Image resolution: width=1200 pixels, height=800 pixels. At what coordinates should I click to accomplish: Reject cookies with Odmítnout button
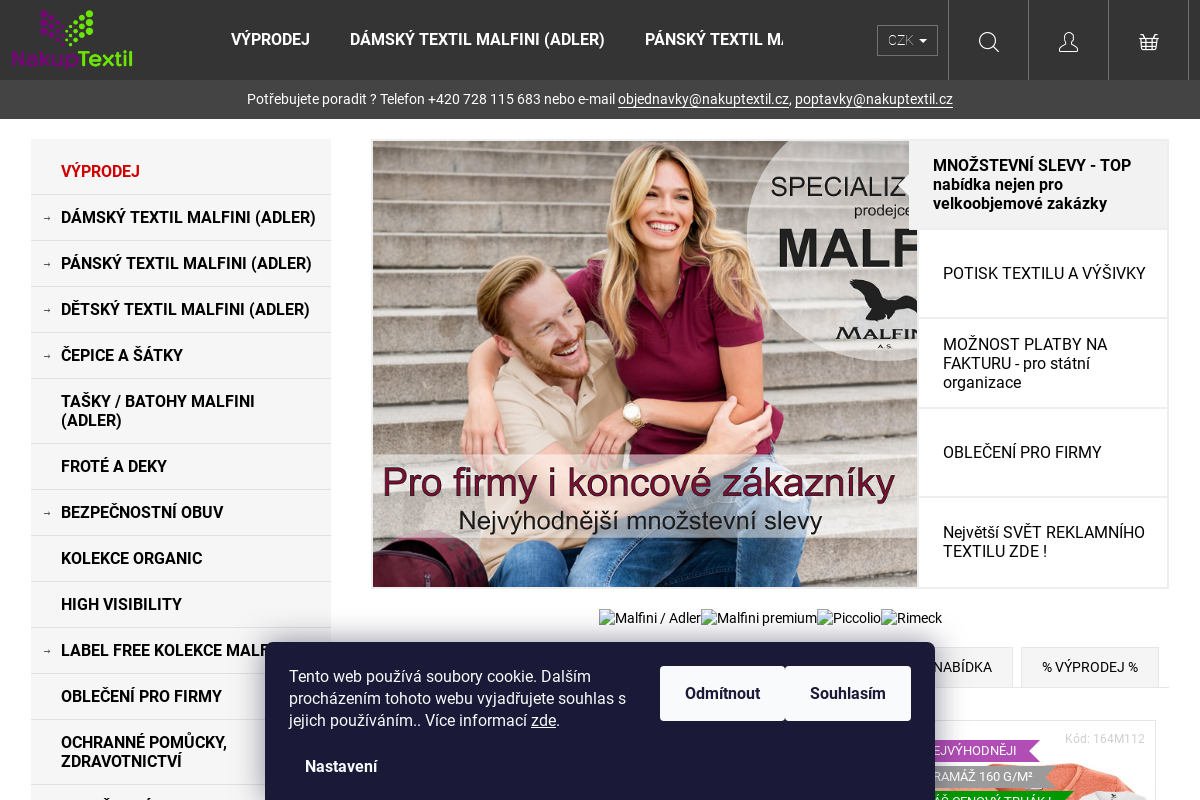[x=722, y=693]
